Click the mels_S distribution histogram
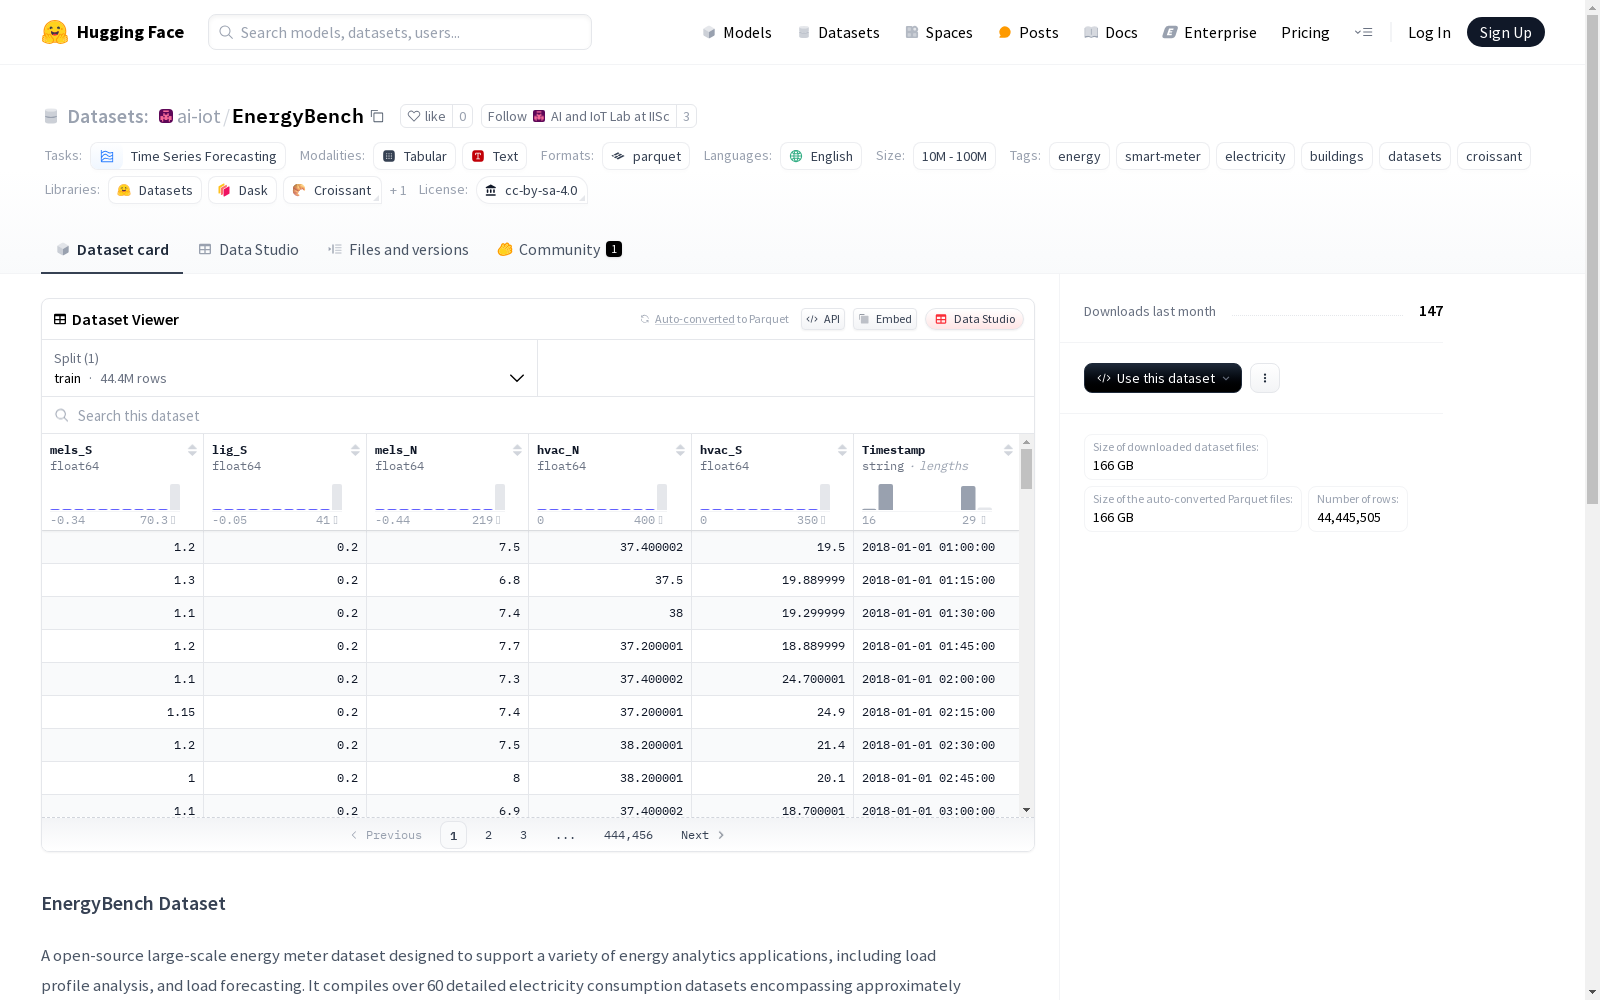Screen dimensions: 1600x1000 pyautogui.click(x=115, y=497)
